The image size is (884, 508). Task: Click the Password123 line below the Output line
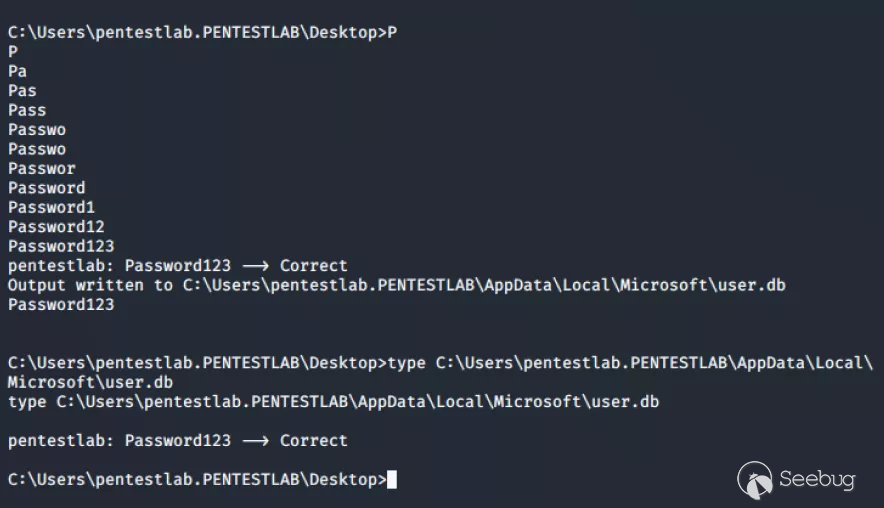pyautogui.click(x=61, y=305)
